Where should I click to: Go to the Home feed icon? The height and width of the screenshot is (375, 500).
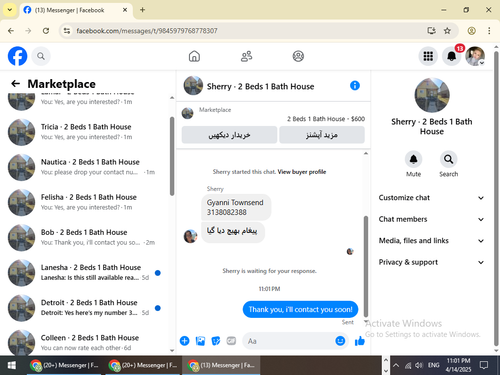tap(194, 56)
